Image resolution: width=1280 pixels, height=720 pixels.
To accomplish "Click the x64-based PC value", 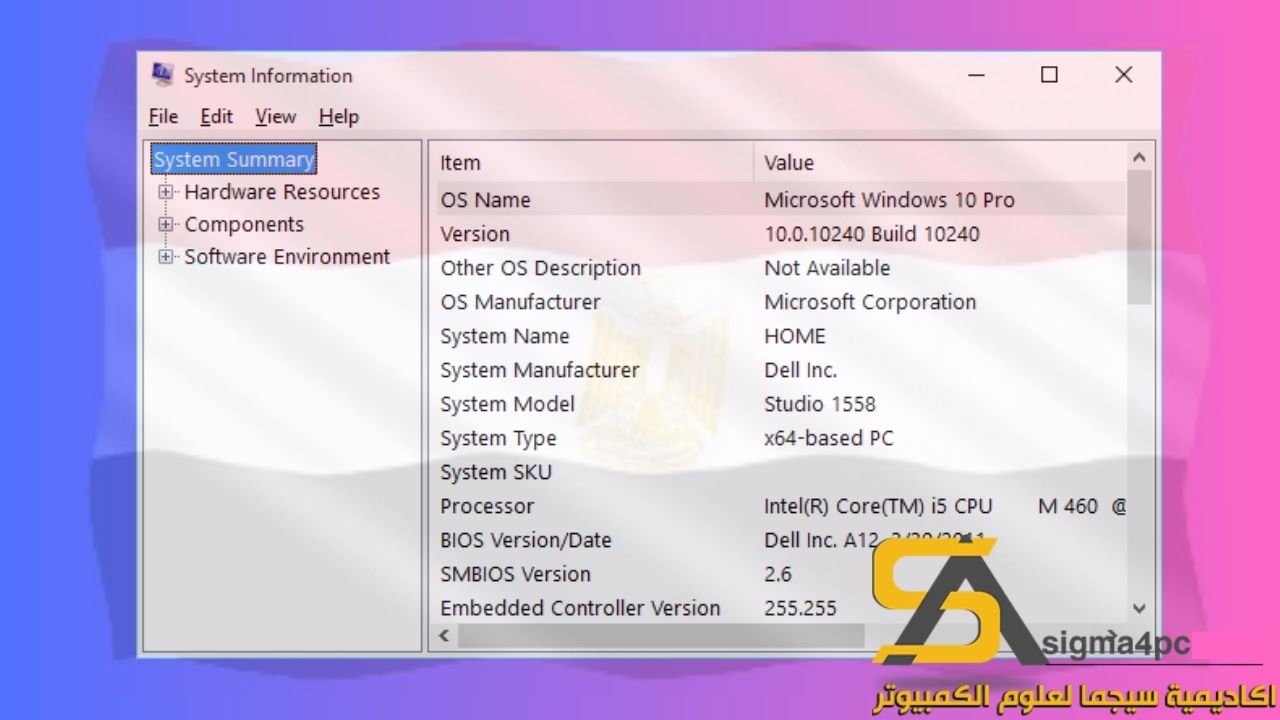I will click(828, 438).
